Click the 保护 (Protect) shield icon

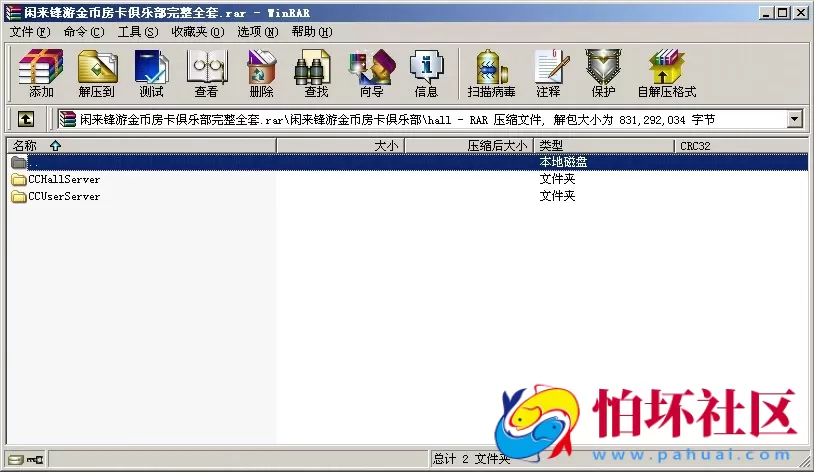[603, 73]
